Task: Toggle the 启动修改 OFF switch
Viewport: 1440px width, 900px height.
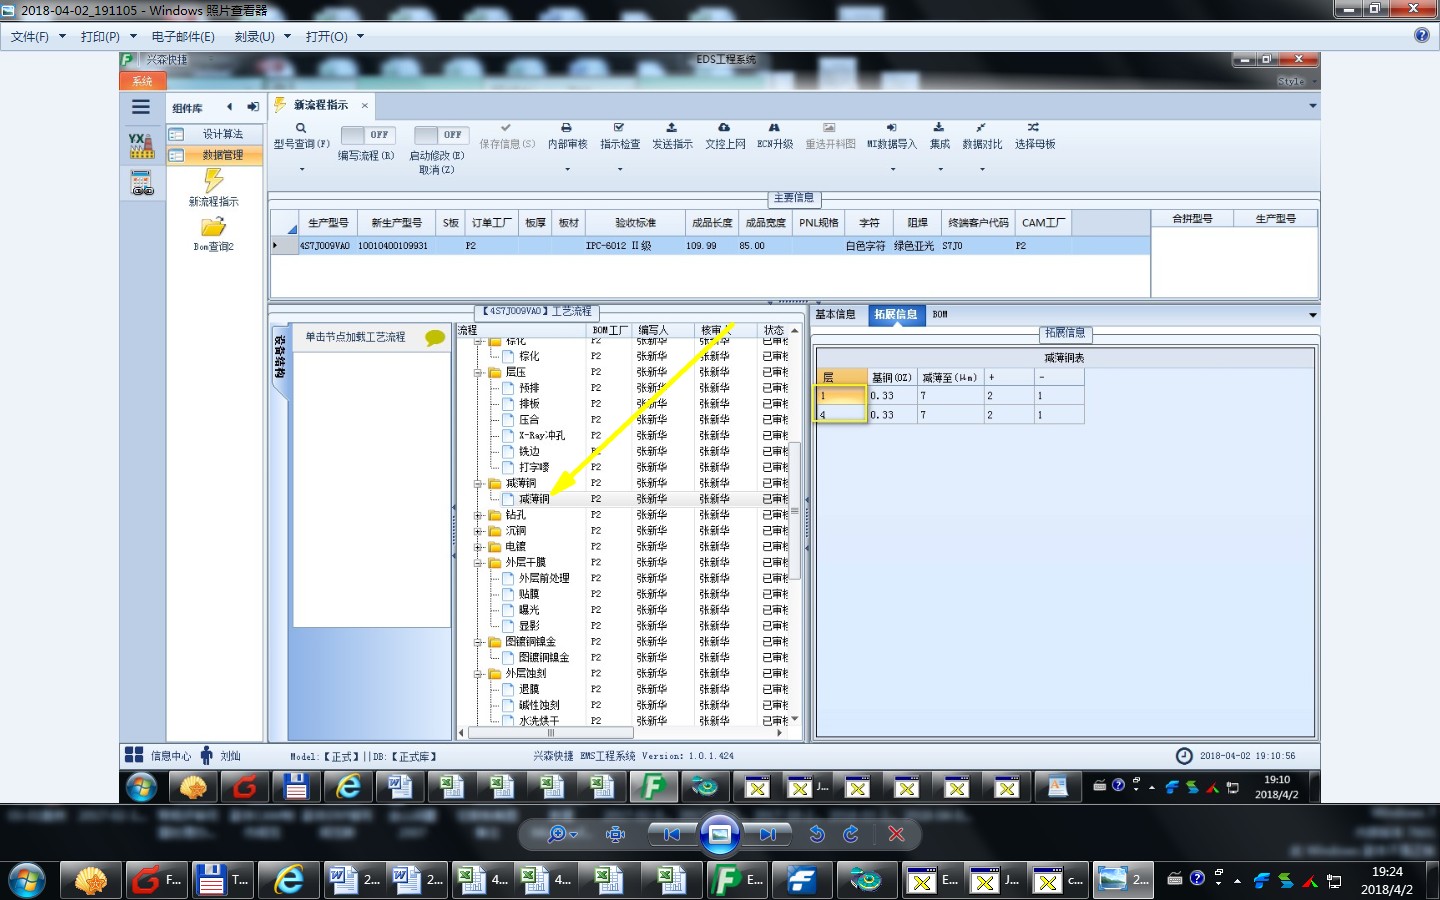Action: (442, 135)
